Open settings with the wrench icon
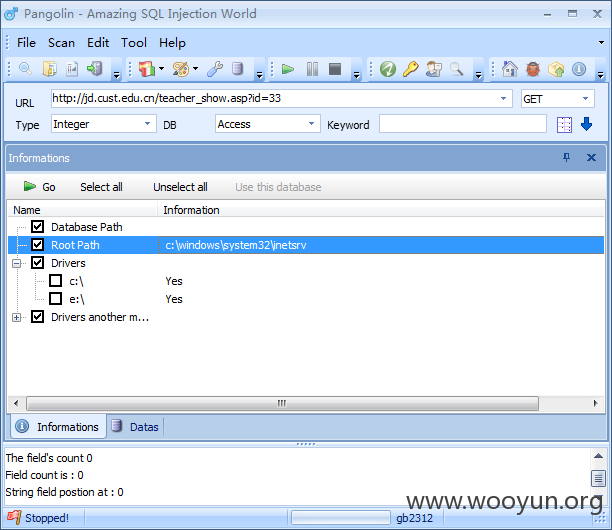Viewport: 612px width, 530px height. 215,69
